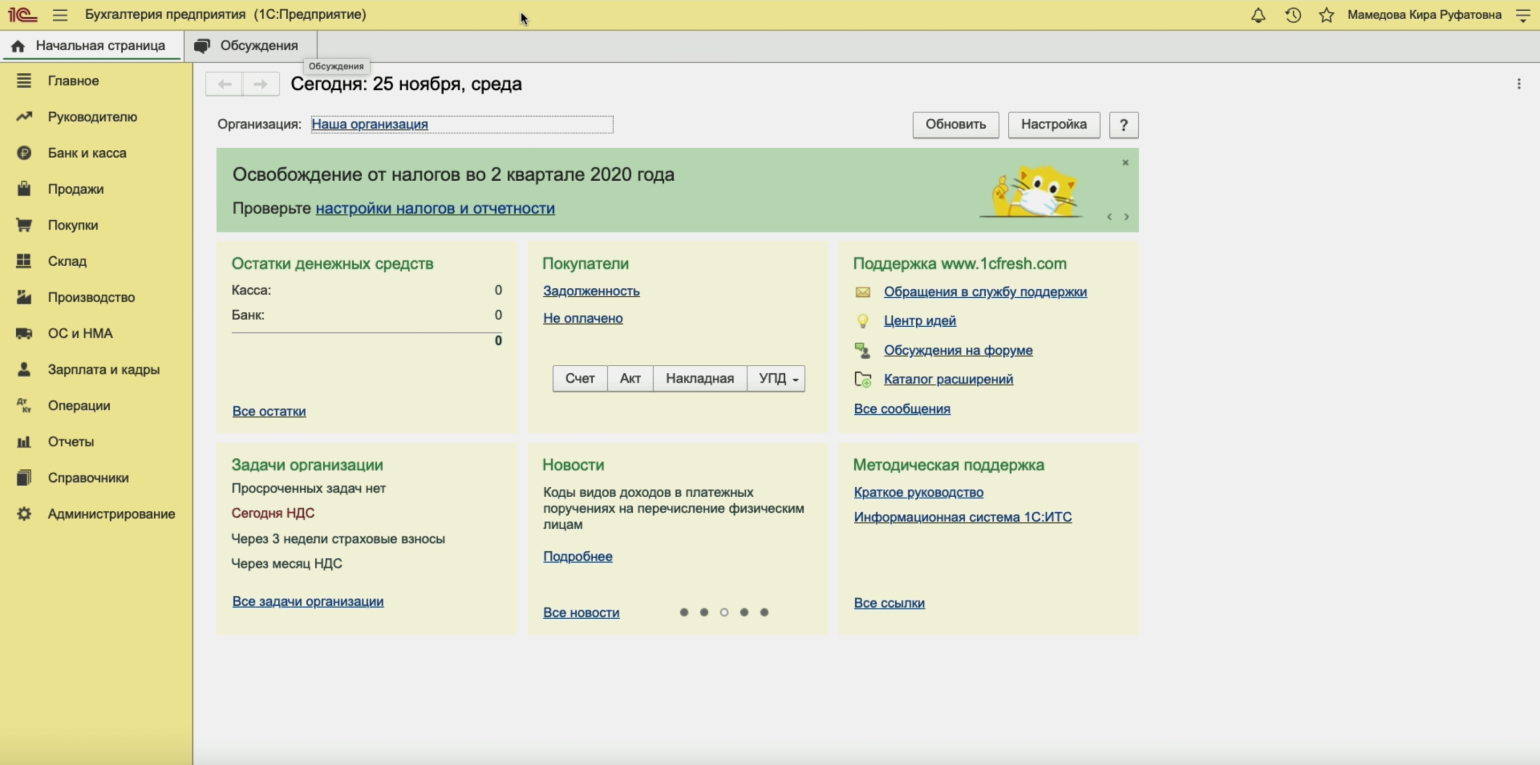Open the hamburger main menu icon
Screen dimensions: 1540x765
60,15
